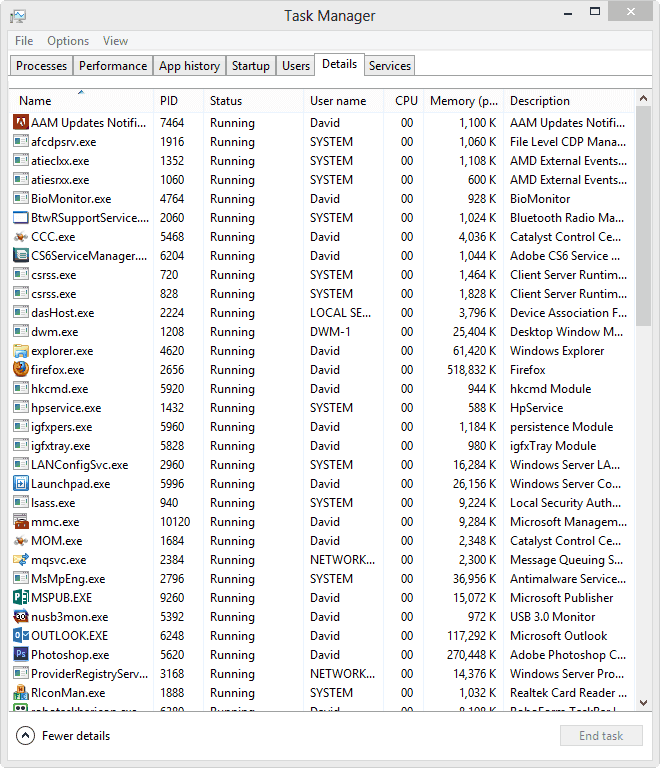This screenshot has width=660, height=768.
Task: Click the End task button
Action: pyautogui.click(x=601, y=736)
